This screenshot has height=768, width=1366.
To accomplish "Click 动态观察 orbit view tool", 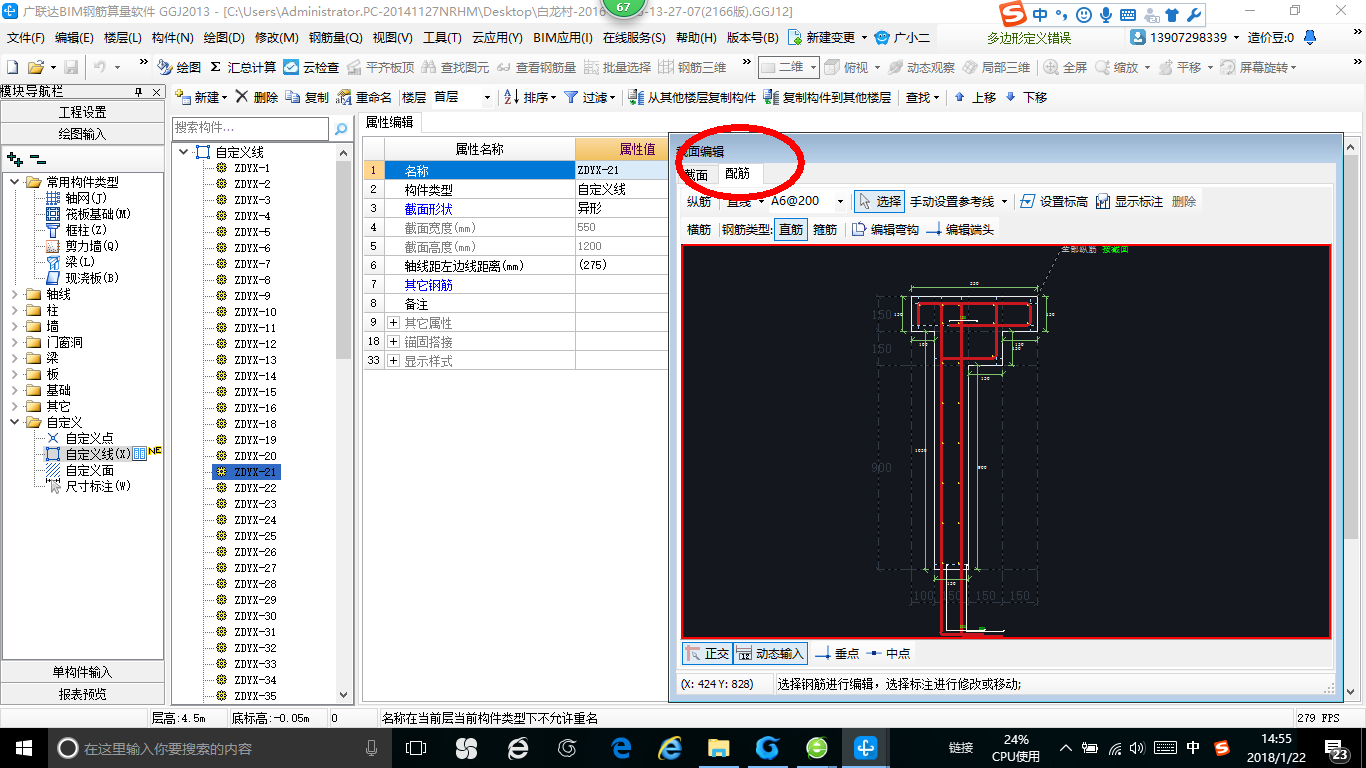I will 920,67.
